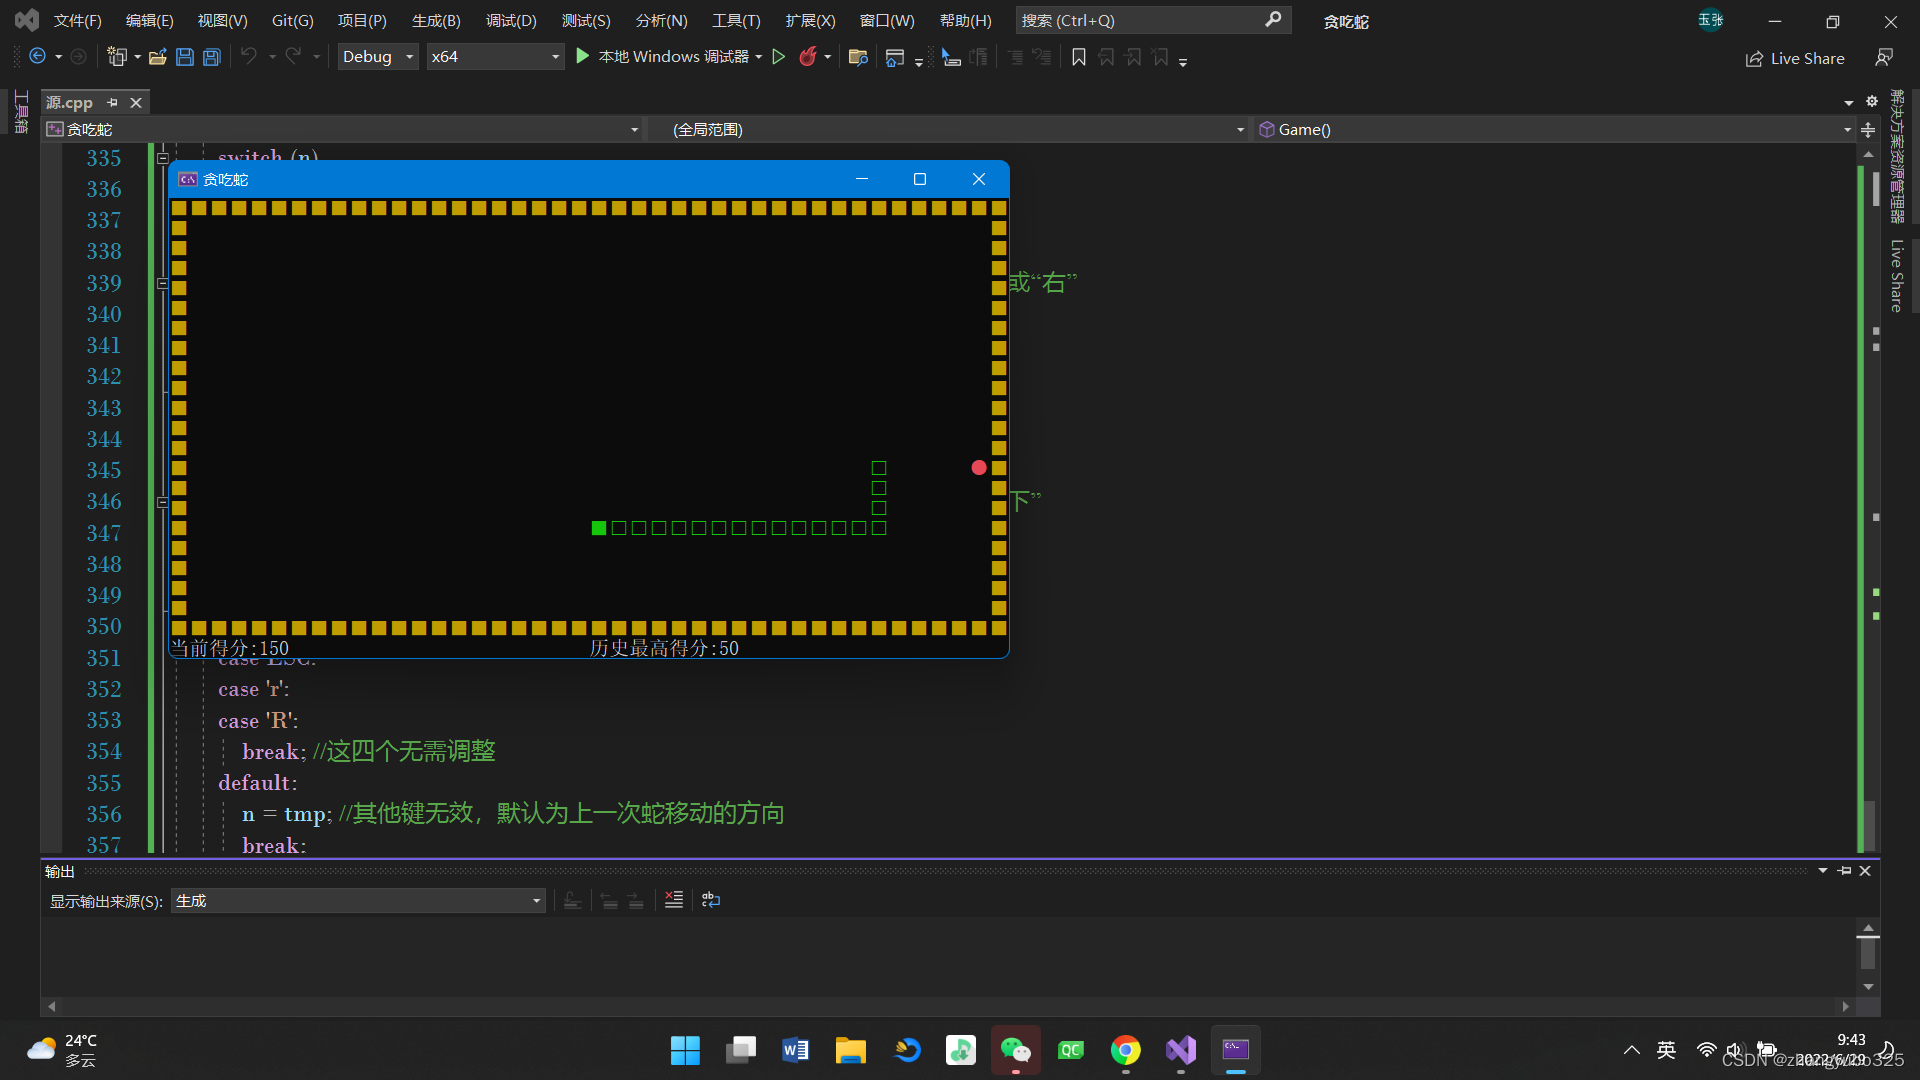The width and height of the screenshot is (1920, 1080).
Task: Click the Hot Reload flame icon
Action: [x=808, y=57]
